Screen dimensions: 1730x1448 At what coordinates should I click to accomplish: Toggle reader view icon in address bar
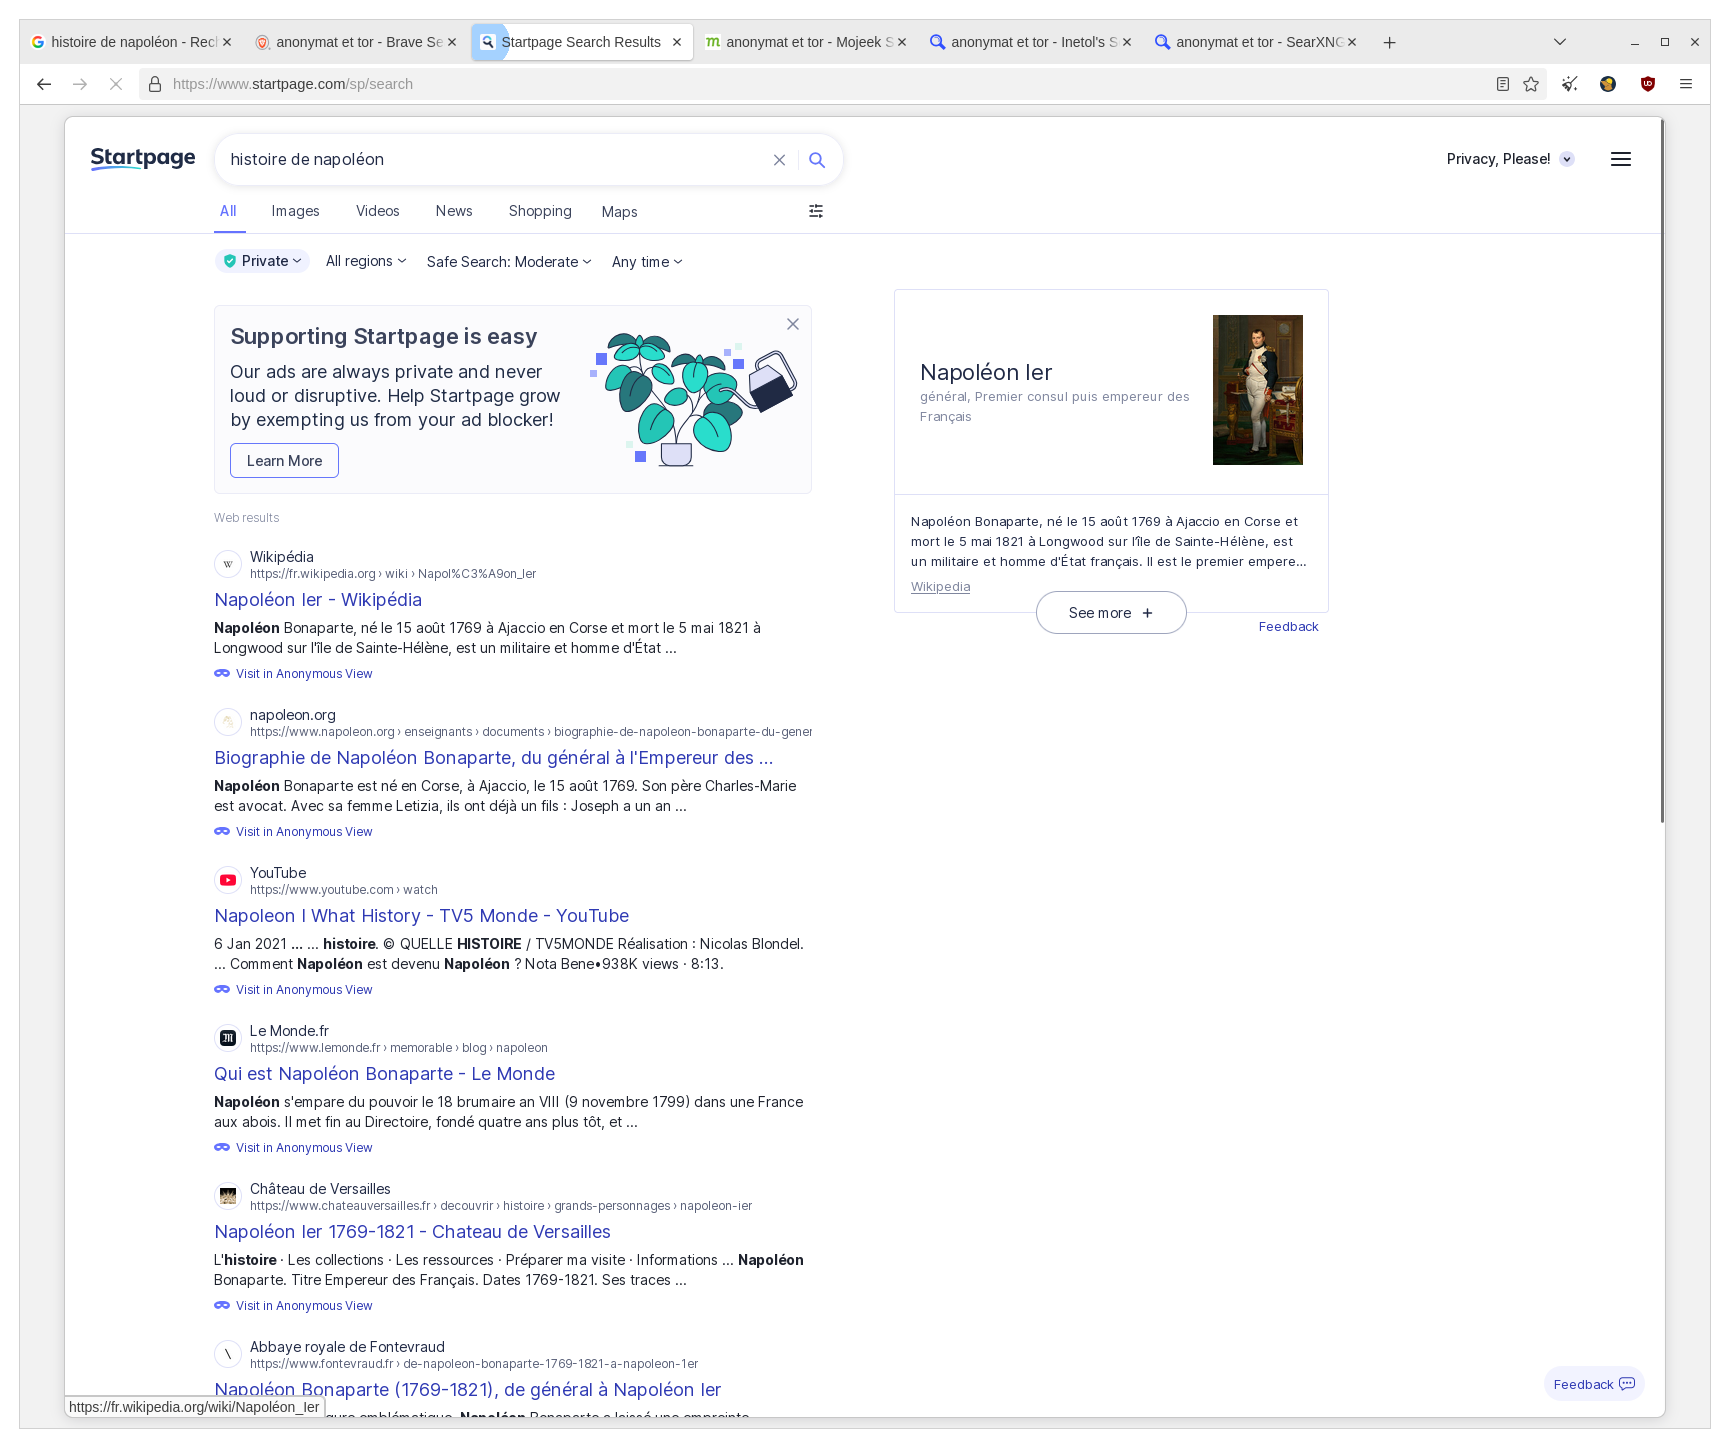pos(1502,84)
